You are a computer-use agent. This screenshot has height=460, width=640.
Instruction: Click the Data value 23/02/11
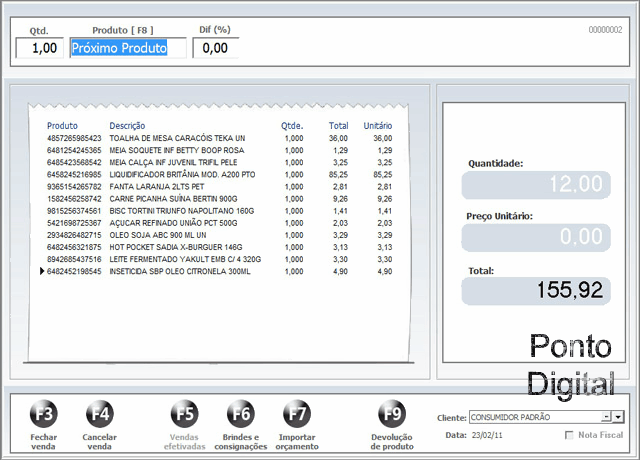point(487,435)
